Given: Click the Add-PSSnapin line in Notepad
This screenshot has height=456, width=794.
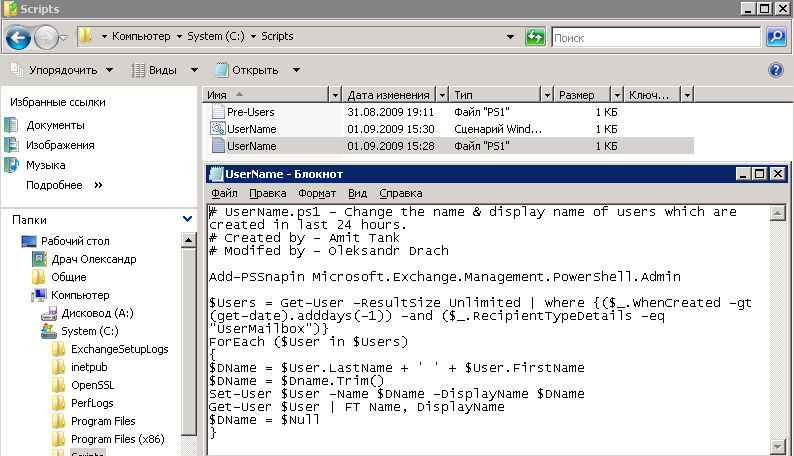Looking at the screenshot, I should [x=445, y=277].
